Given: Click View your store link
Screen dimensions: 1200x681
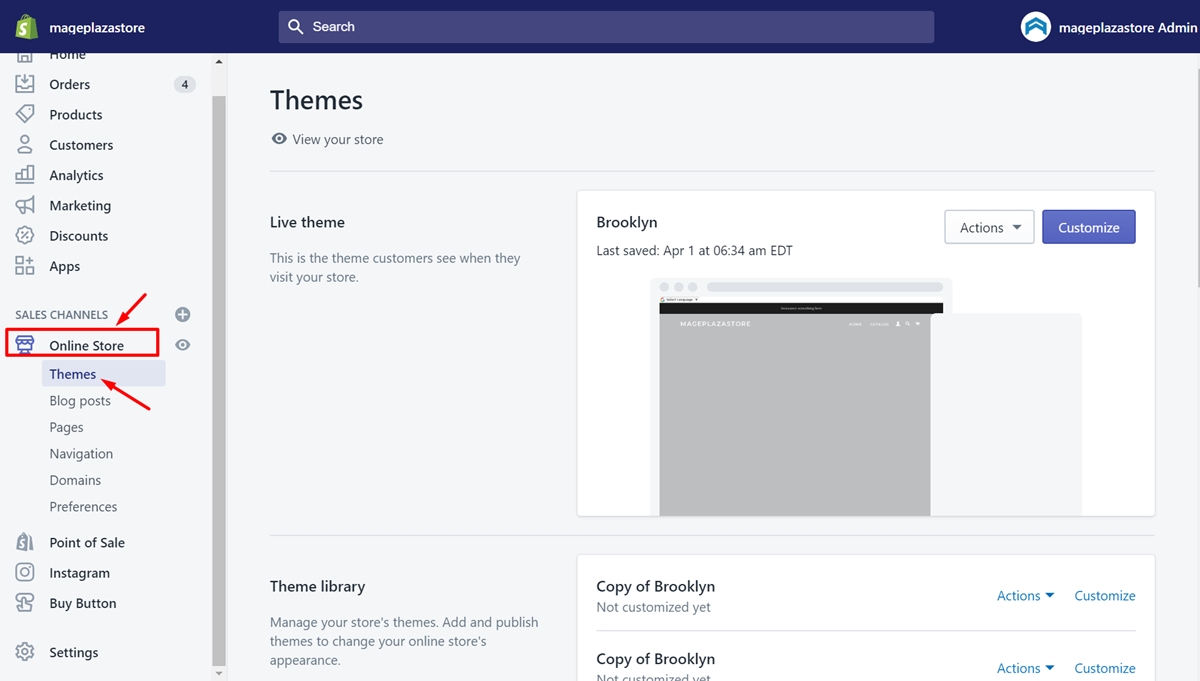Looking at the screenshot, I should pos(338,139).
